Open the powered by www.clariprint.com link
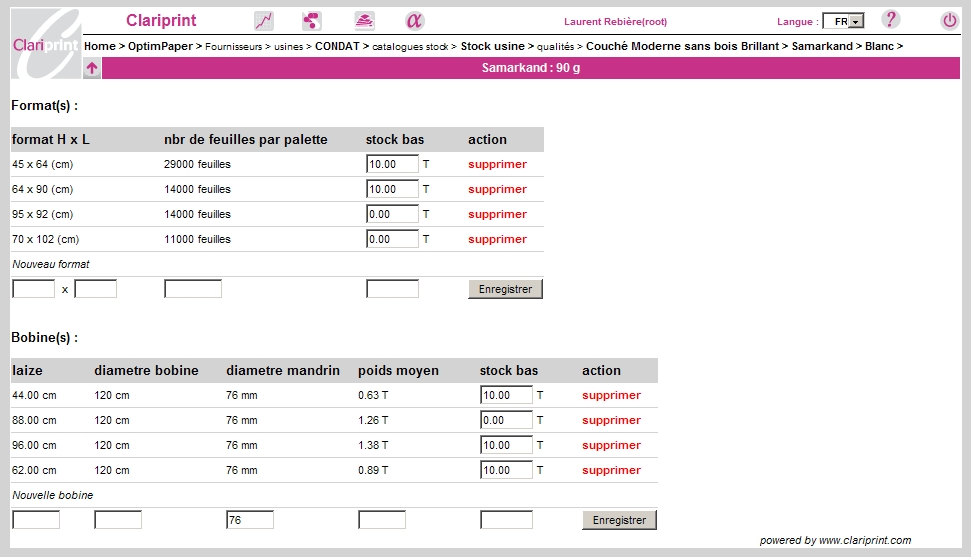Viewport: 971px width, 557px height. (835, 540)
